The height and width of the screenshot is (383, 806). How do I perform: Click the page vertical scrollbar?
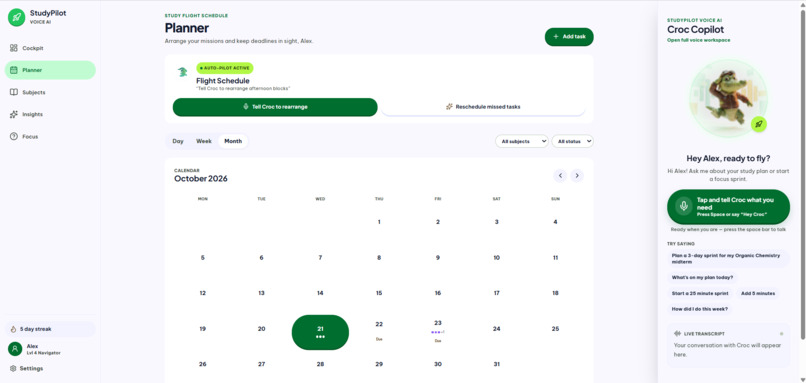(802, 174)
